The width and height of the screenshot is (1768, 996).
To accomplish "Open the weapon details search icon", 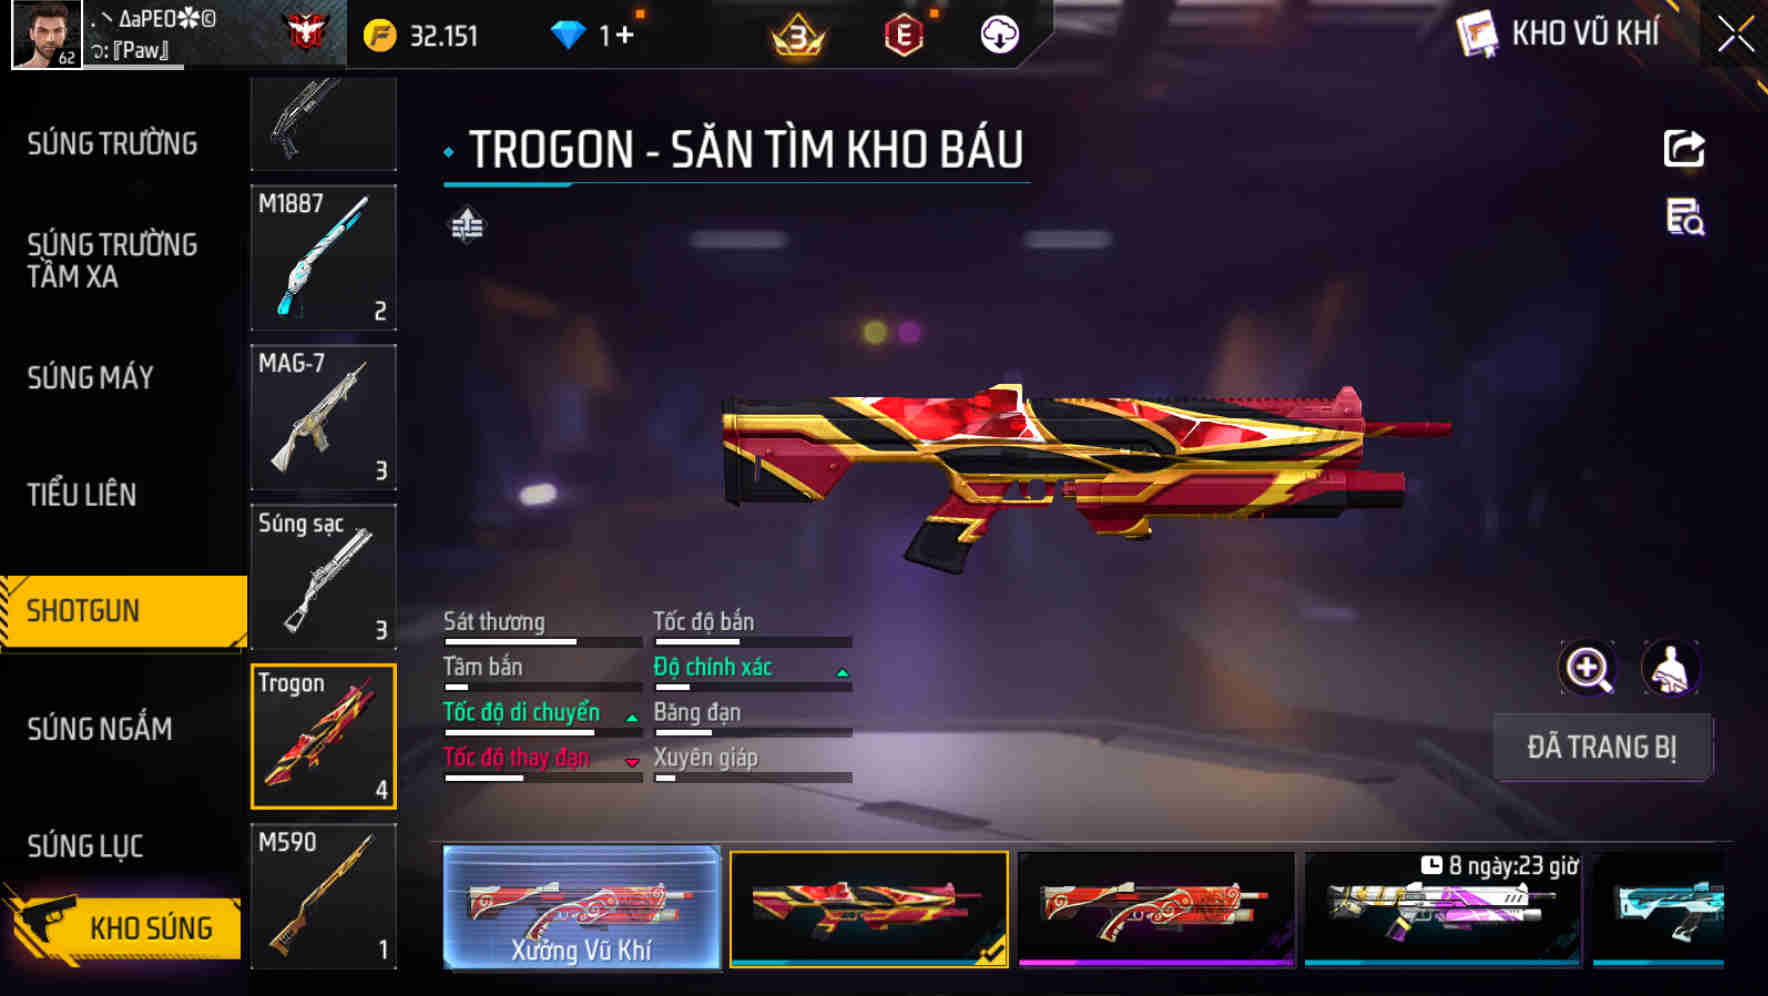I will click(1685, 217).
